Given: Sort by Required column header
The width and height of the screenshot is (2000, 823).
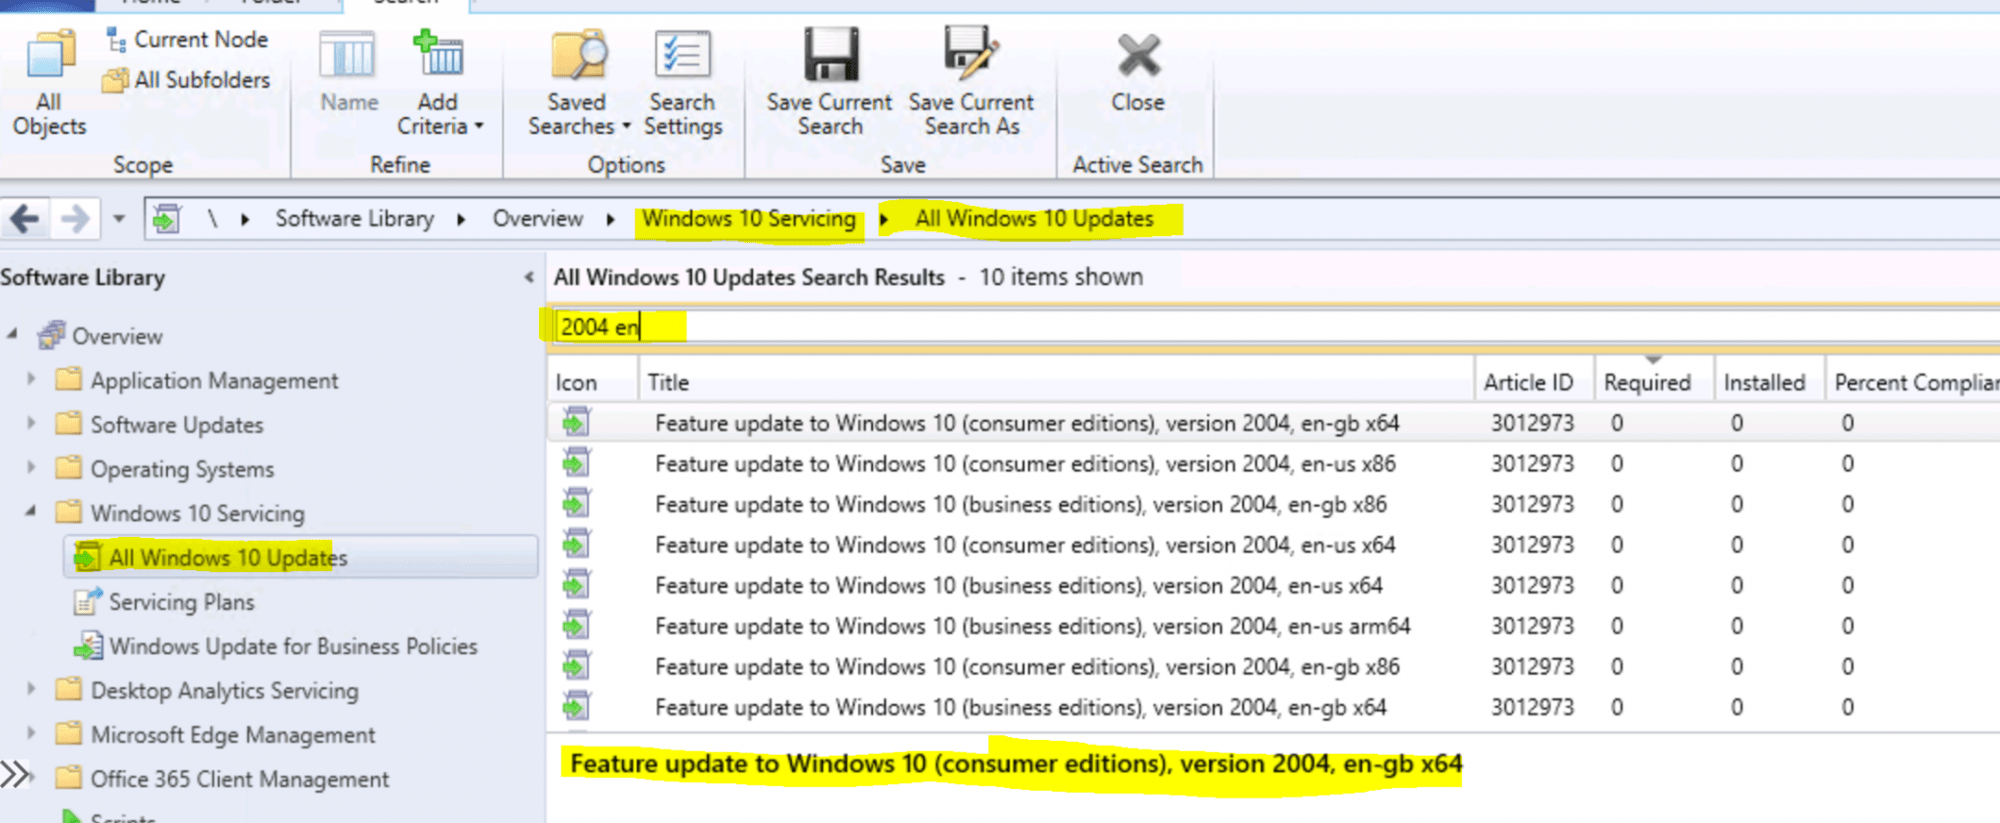Looking at the screenshot, I should point(1655,382).
